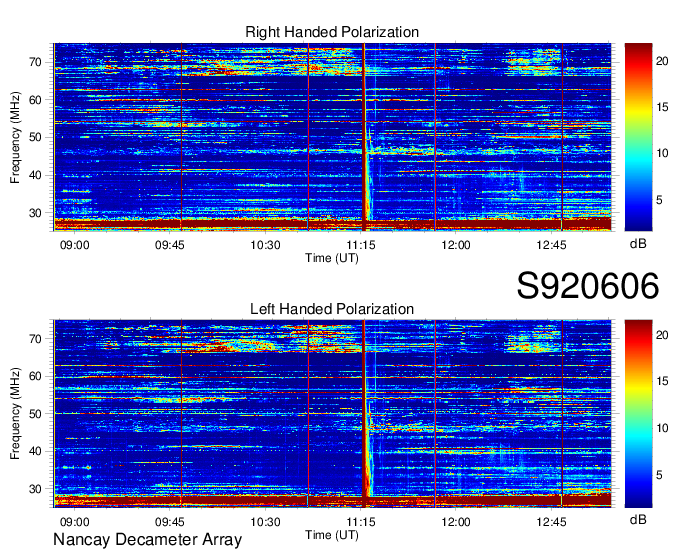
Task: Click the 30 MHz tick of left-handed plot
Action: coord(35,489)
